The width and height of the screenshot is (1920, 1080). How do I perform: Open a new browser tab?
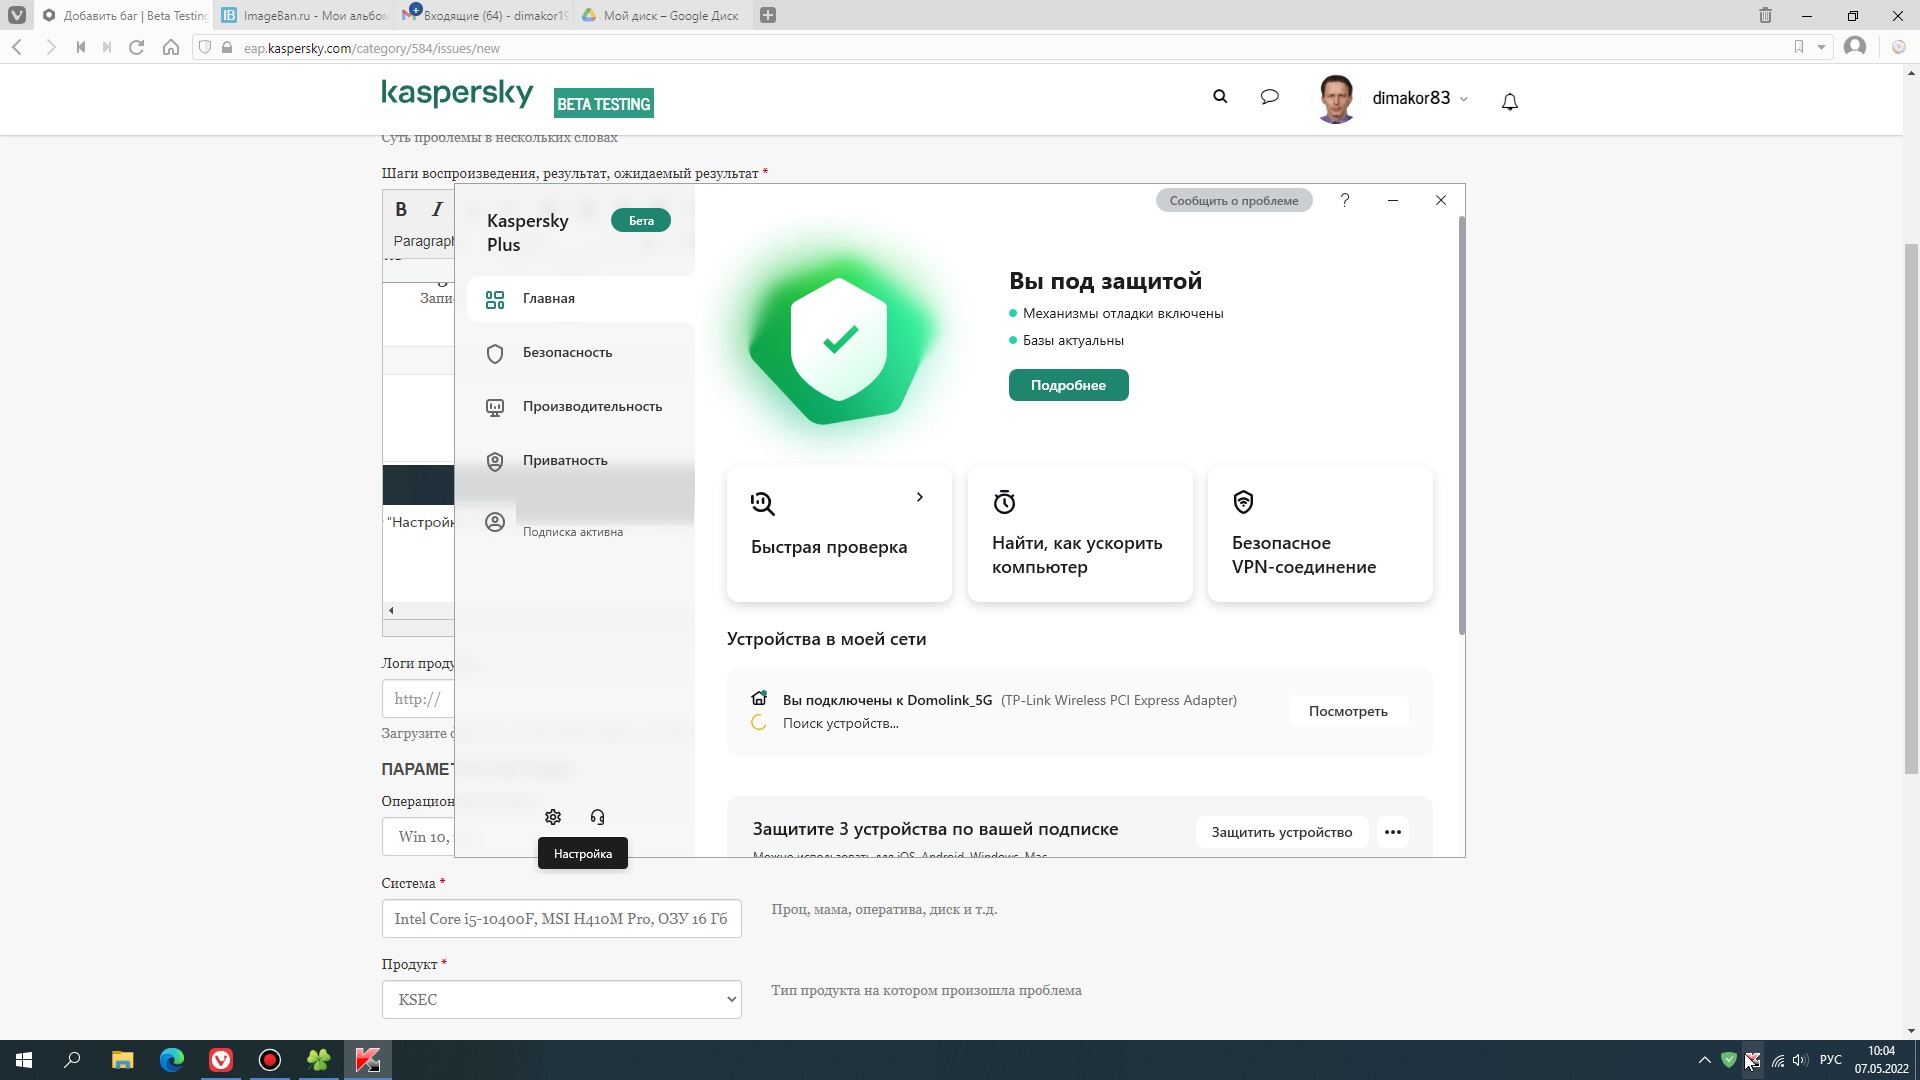pyautogui.click(x=768, y=15)
